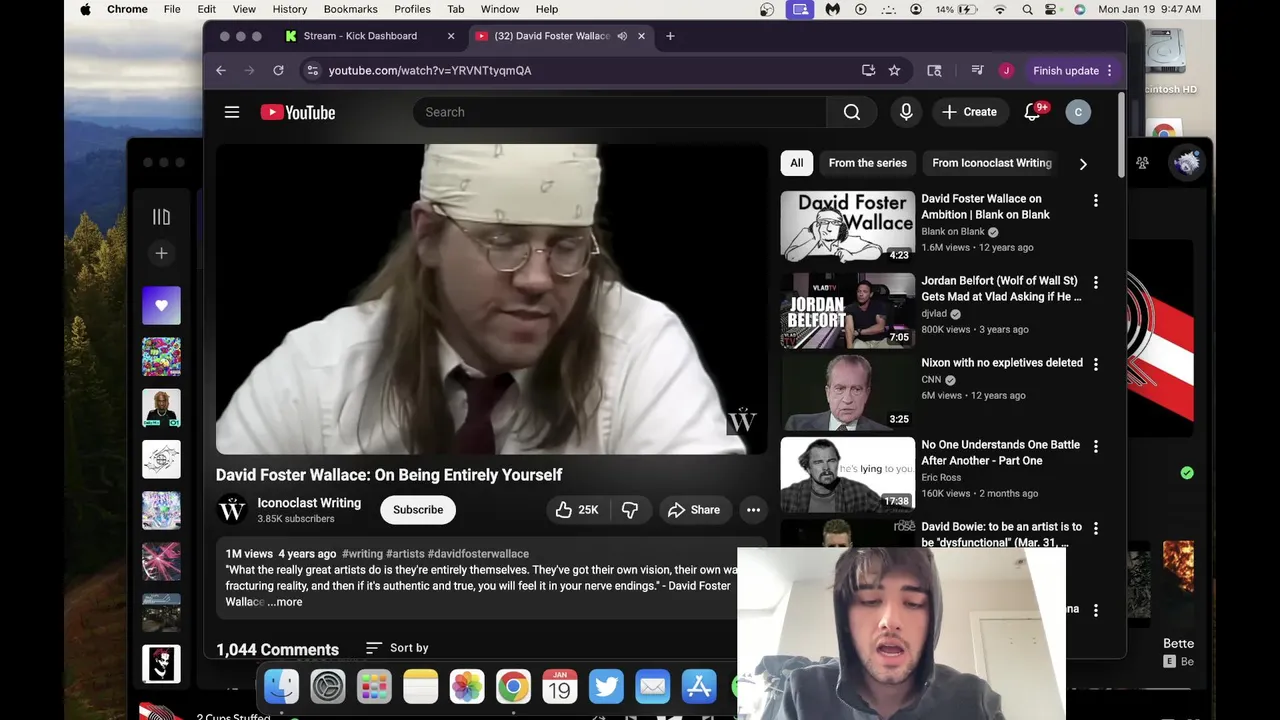
Task: Open Twitter app from the Dock
Action: 606,686
